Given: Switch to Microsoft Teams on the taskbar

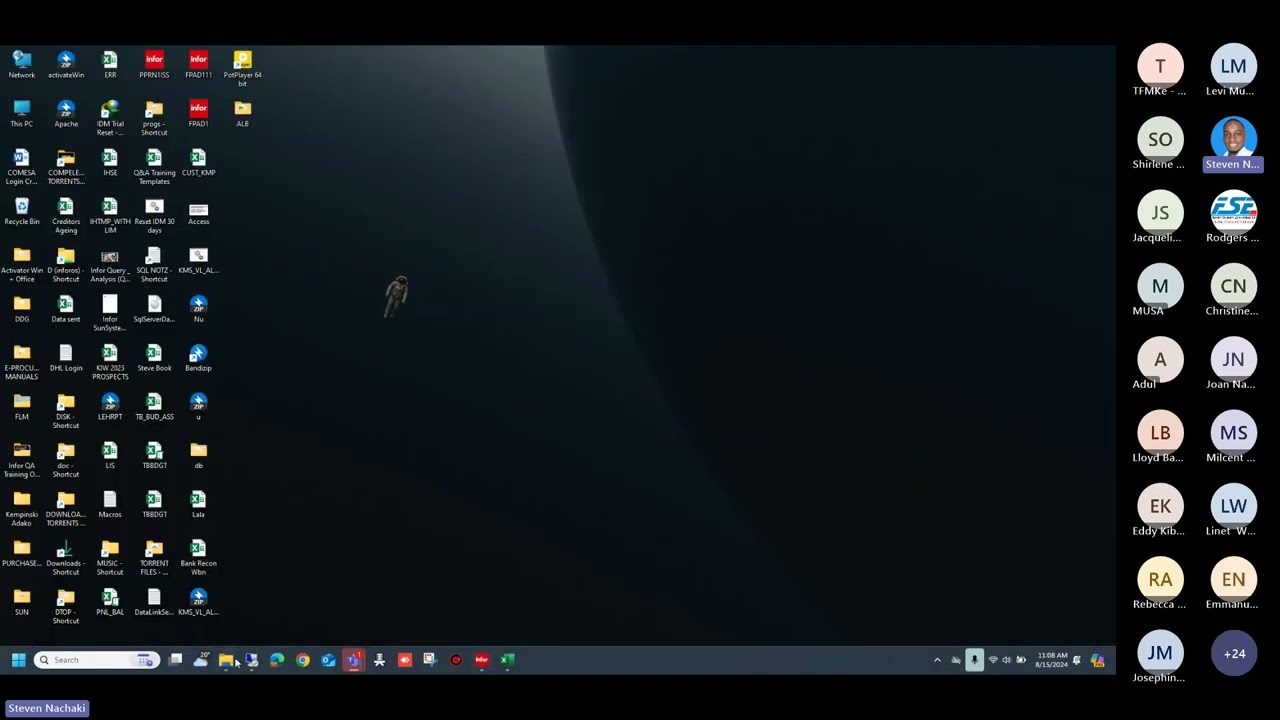Looking at the screenshot, I should click(353, 660).
